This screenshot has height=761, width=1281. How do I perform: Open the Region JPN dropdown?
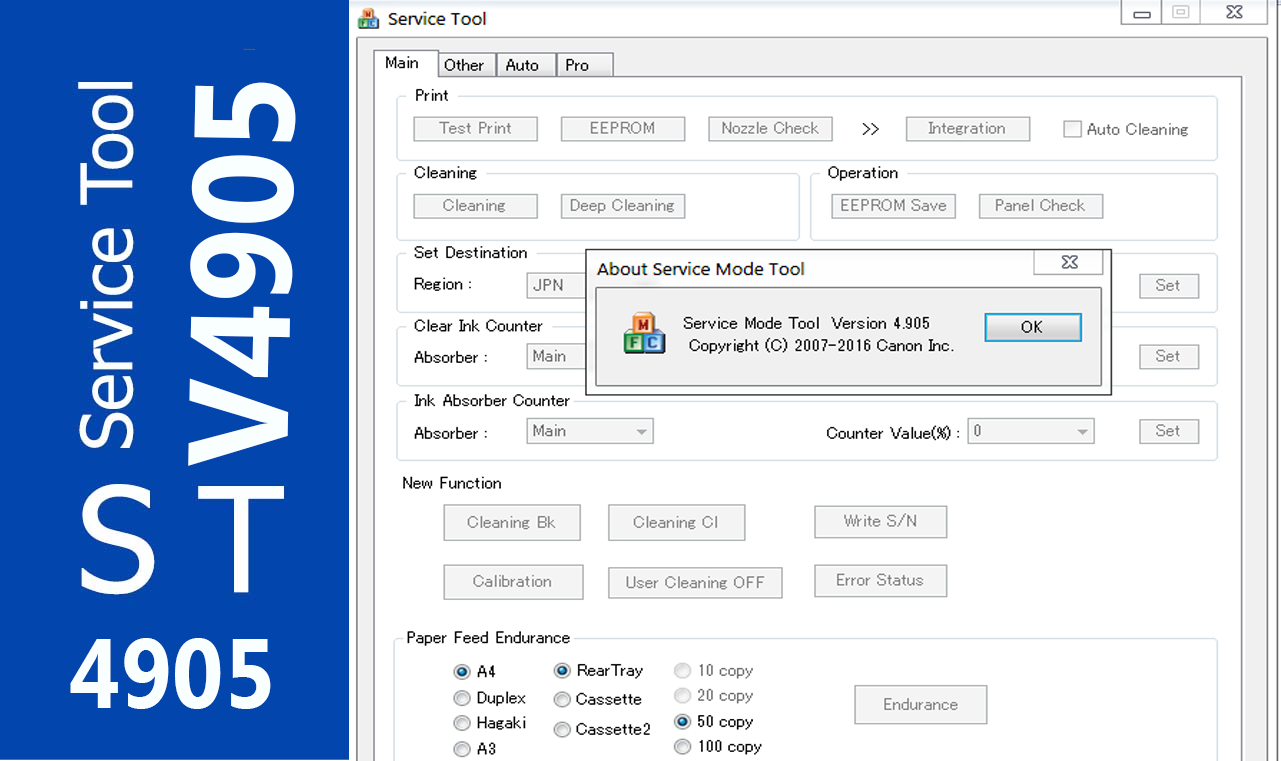pyautogui.click(x=557, y=285)
